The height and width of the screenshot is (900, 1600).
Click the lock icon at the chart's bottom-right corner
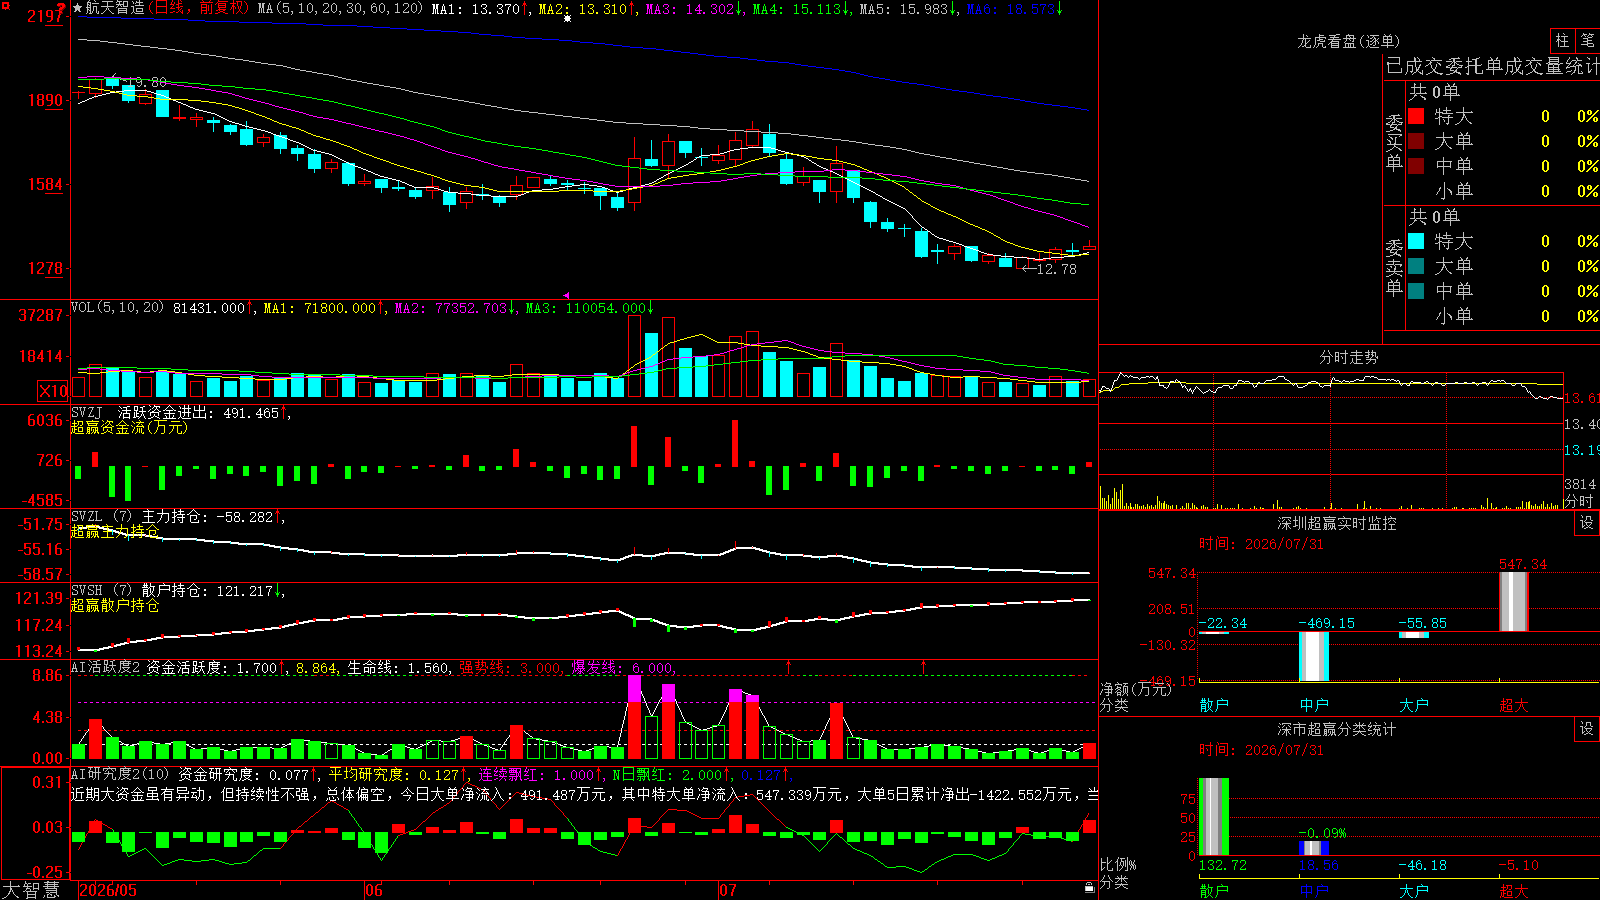(1090, 887)
